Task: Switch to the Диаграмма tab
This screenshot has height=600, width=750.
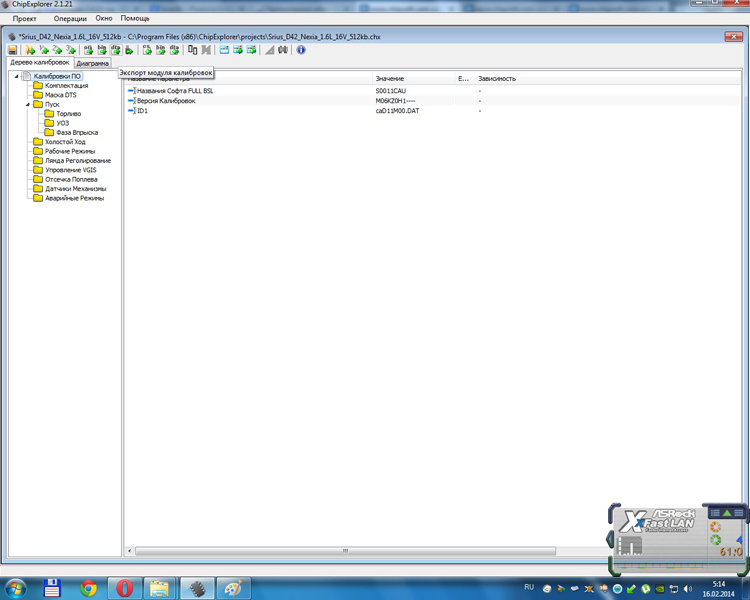Action: click(93, 63)
